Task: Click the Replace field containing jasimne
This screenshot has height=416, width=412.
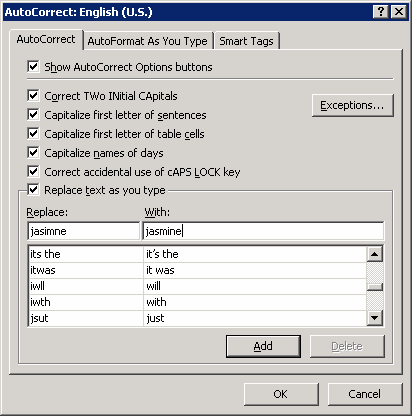Action: point(84,231)
